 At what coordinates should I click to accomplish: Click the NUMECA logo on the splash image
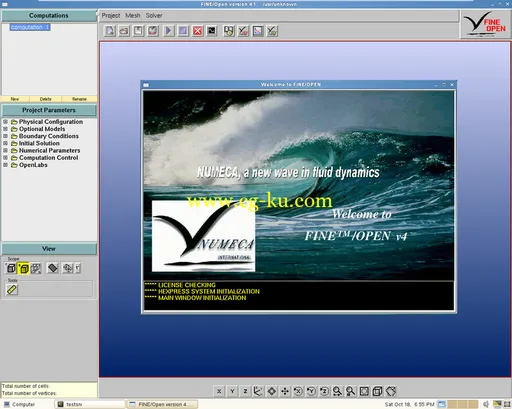click(203, 236)
